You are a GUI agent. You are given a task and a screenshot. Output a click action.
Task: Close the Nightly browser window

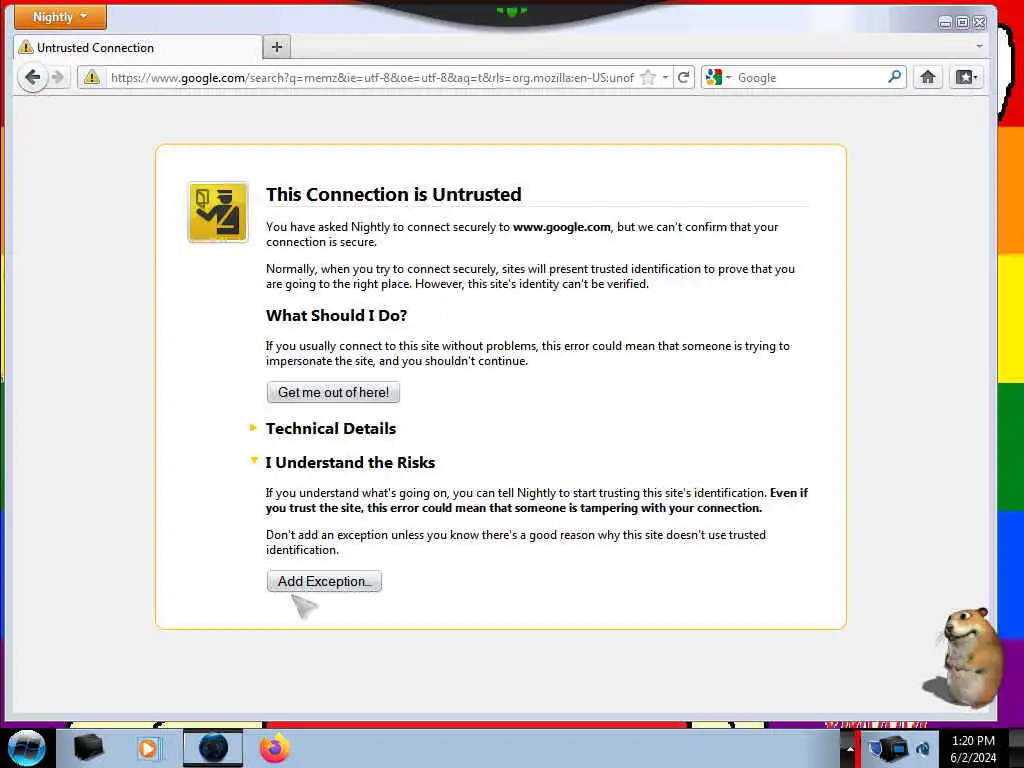click(980, 23)
